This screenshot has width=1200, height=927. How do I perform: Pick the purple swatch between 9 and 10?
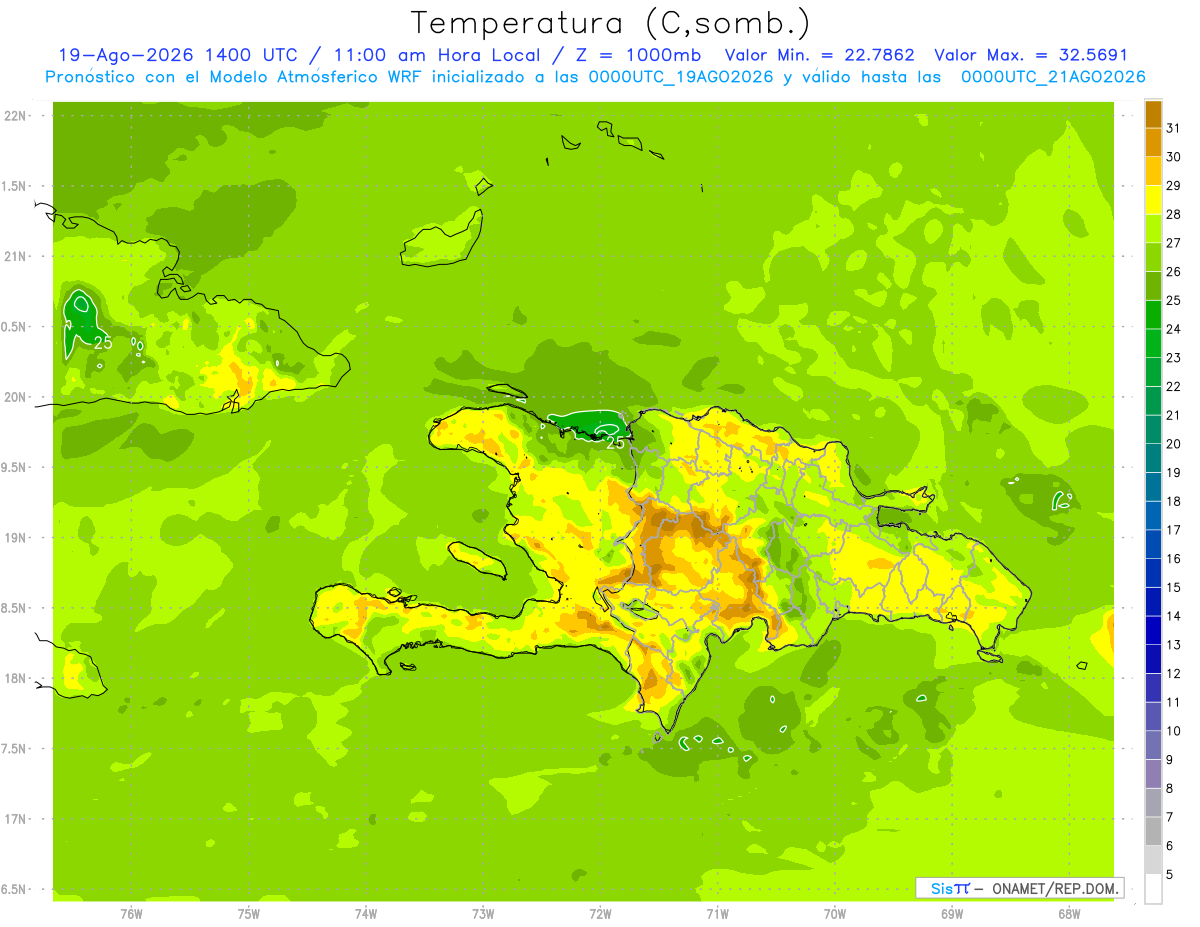tap(1153, 745)
